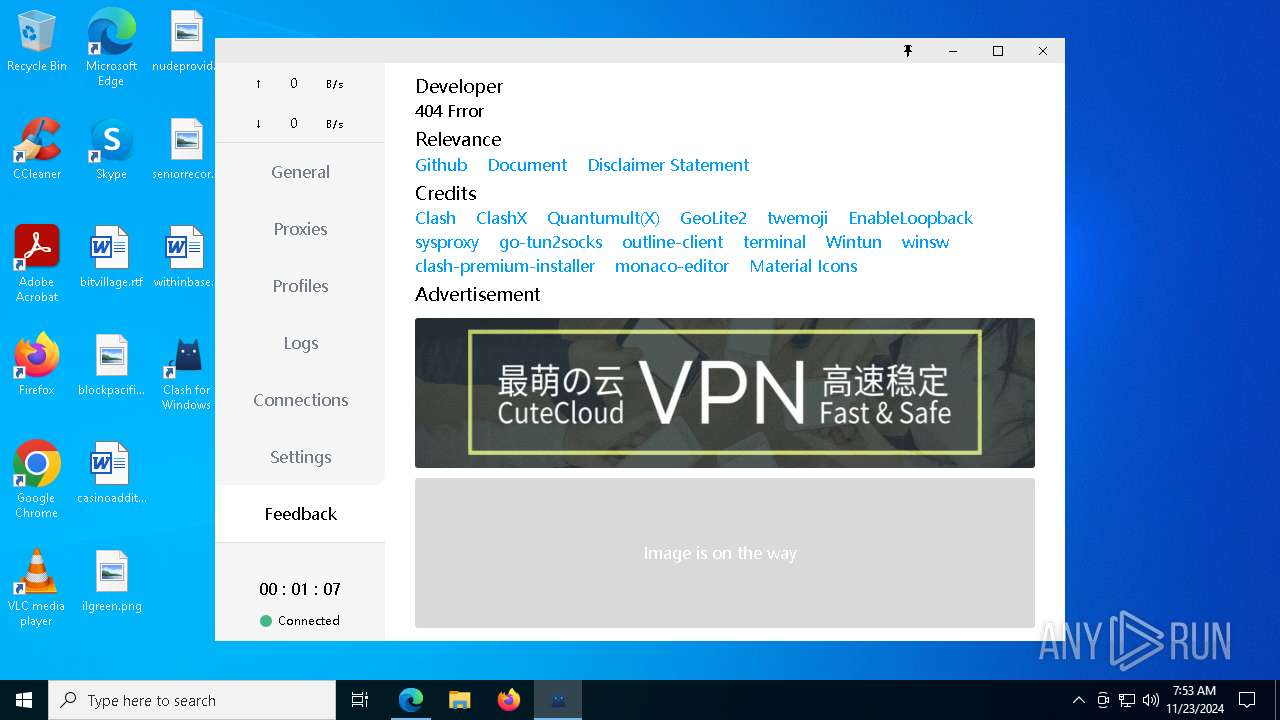
Task: Open blockpacifi image file icon
Action: tap(111, 365)
